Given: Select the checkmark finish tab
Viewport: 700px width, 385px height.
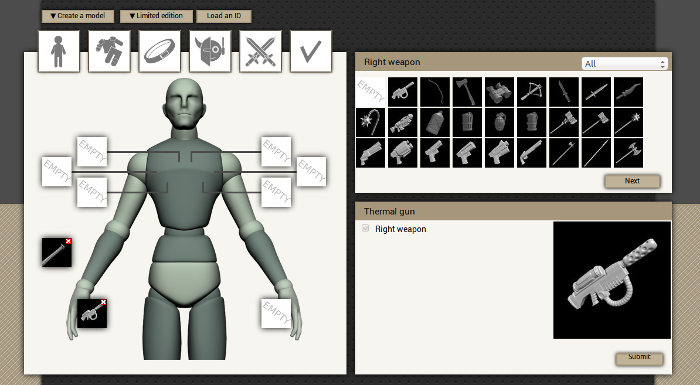Looking at the screenshot, I should (x=311, y=51).
